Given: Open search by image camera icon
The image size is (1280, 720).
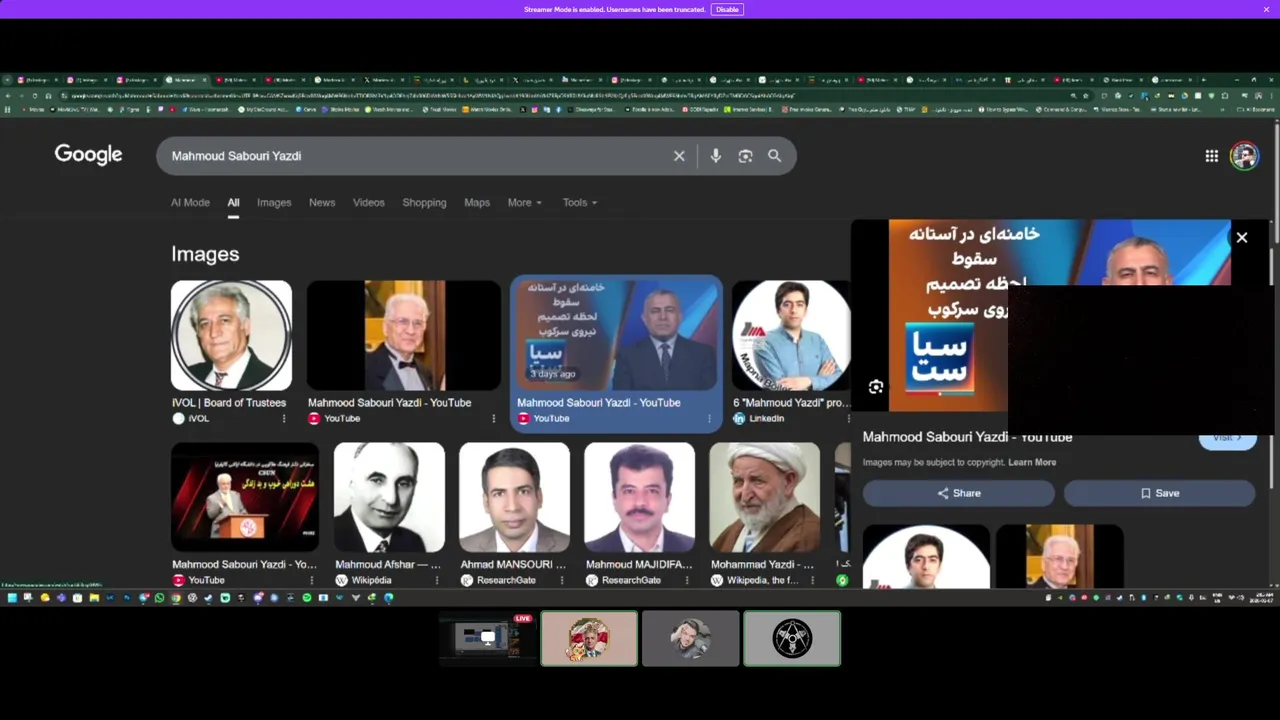Looking at the screenshot, I should pos(745,156).
